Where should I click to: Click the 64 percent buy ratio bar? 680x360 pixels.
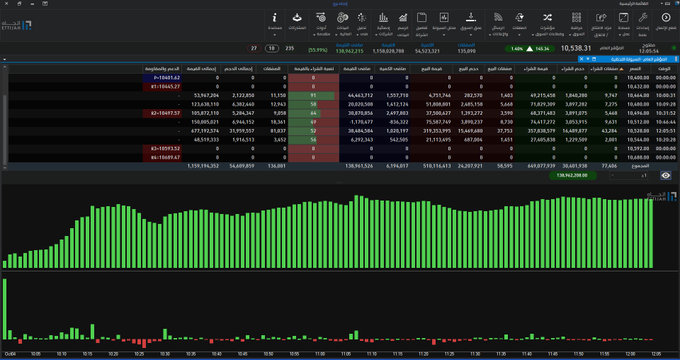[313, 113]
